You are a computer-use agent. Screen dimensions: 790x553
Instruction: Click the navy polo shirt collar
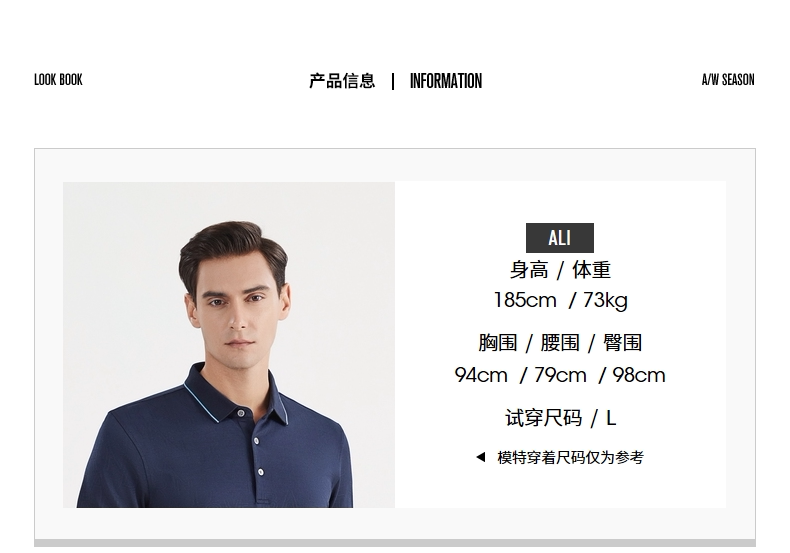click(237, 395)
